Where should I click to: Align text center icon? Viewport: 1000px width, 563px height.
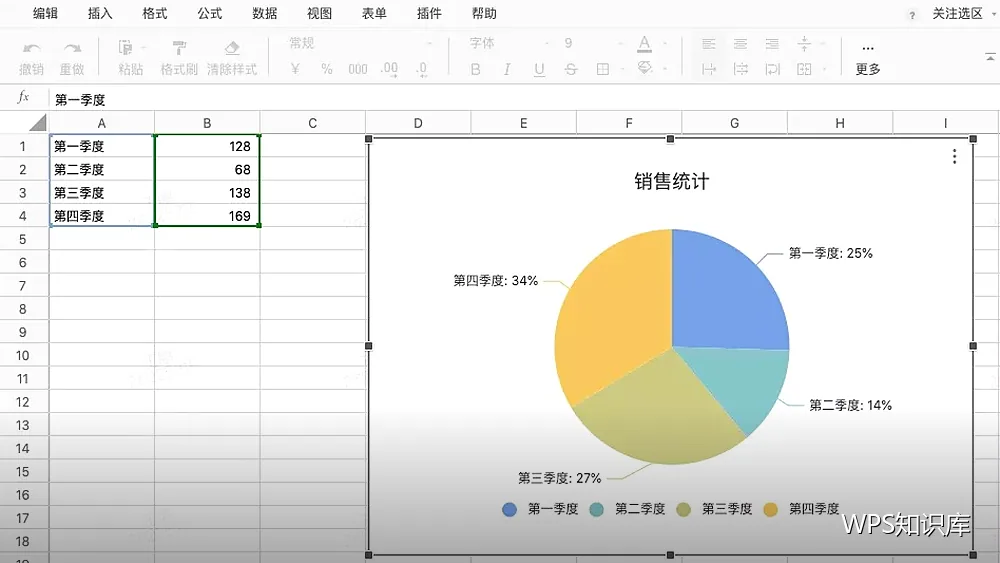(740, 44)
